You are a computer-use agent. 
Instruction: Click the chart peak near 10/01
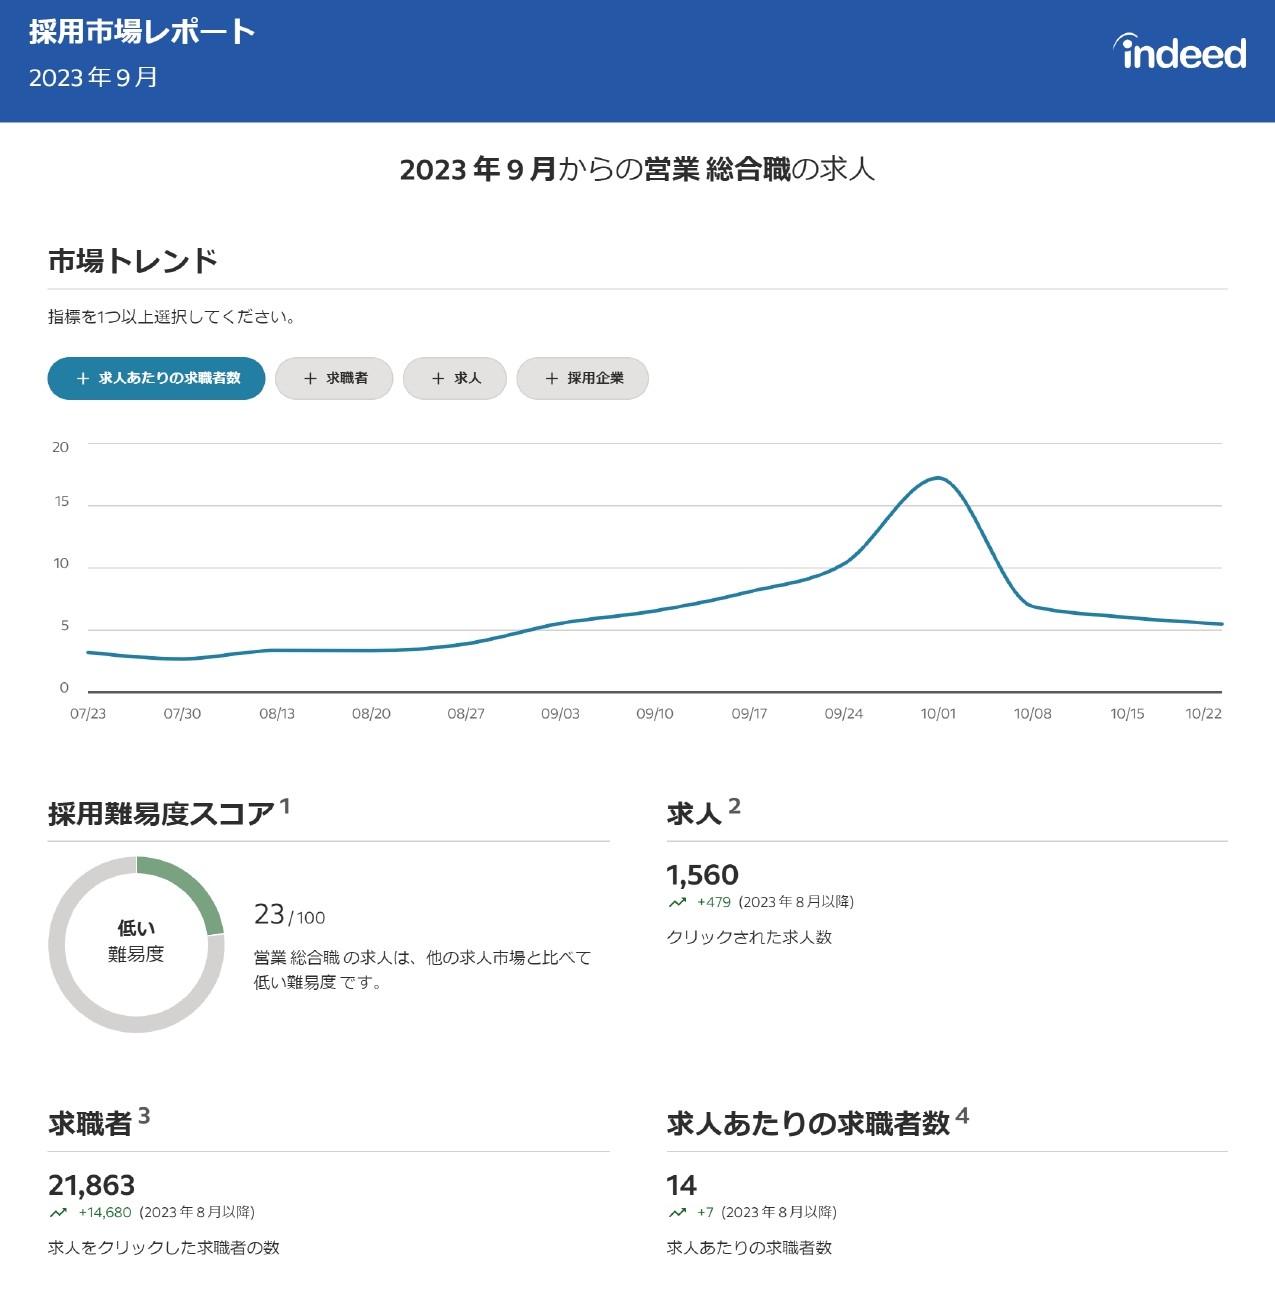tap(938, 478)
